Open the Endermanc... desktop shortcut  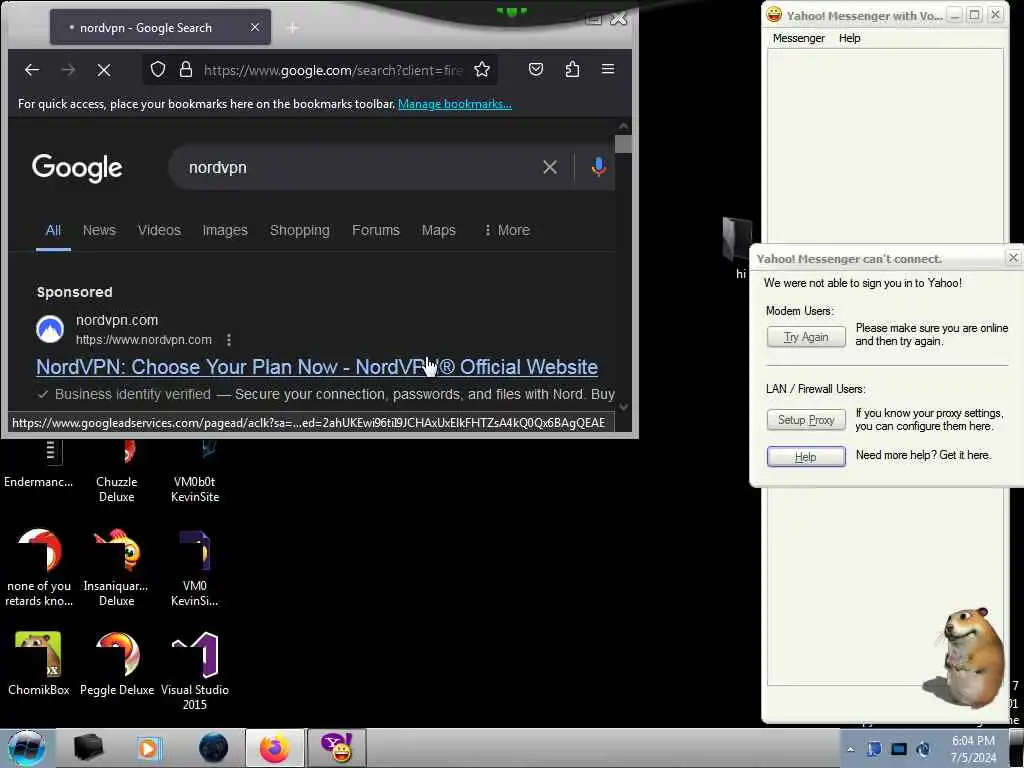pyautogui.click(x=39, y=465)
